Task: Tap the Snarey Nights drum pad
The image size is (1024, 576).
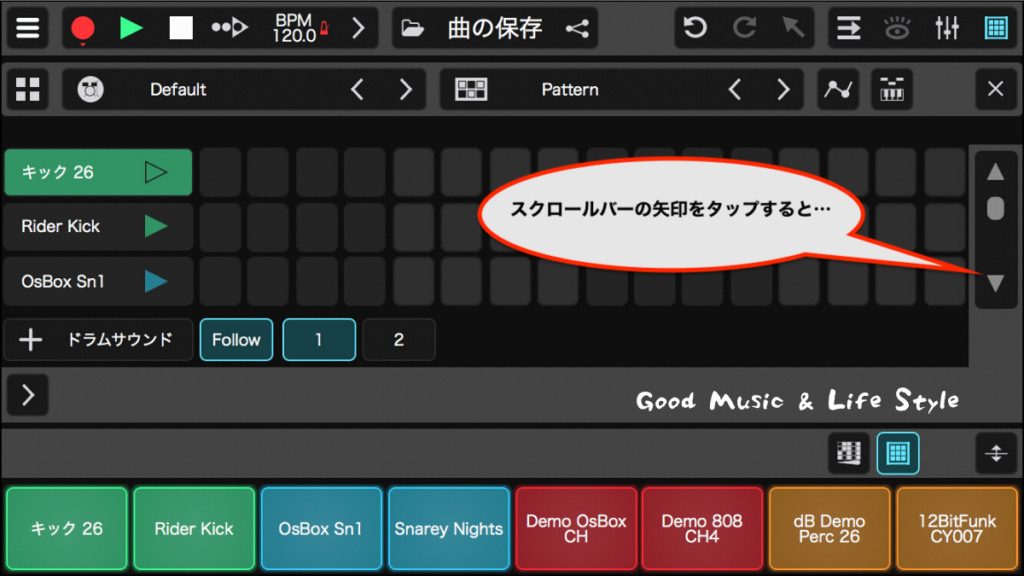Action: [x=448, y=528]
